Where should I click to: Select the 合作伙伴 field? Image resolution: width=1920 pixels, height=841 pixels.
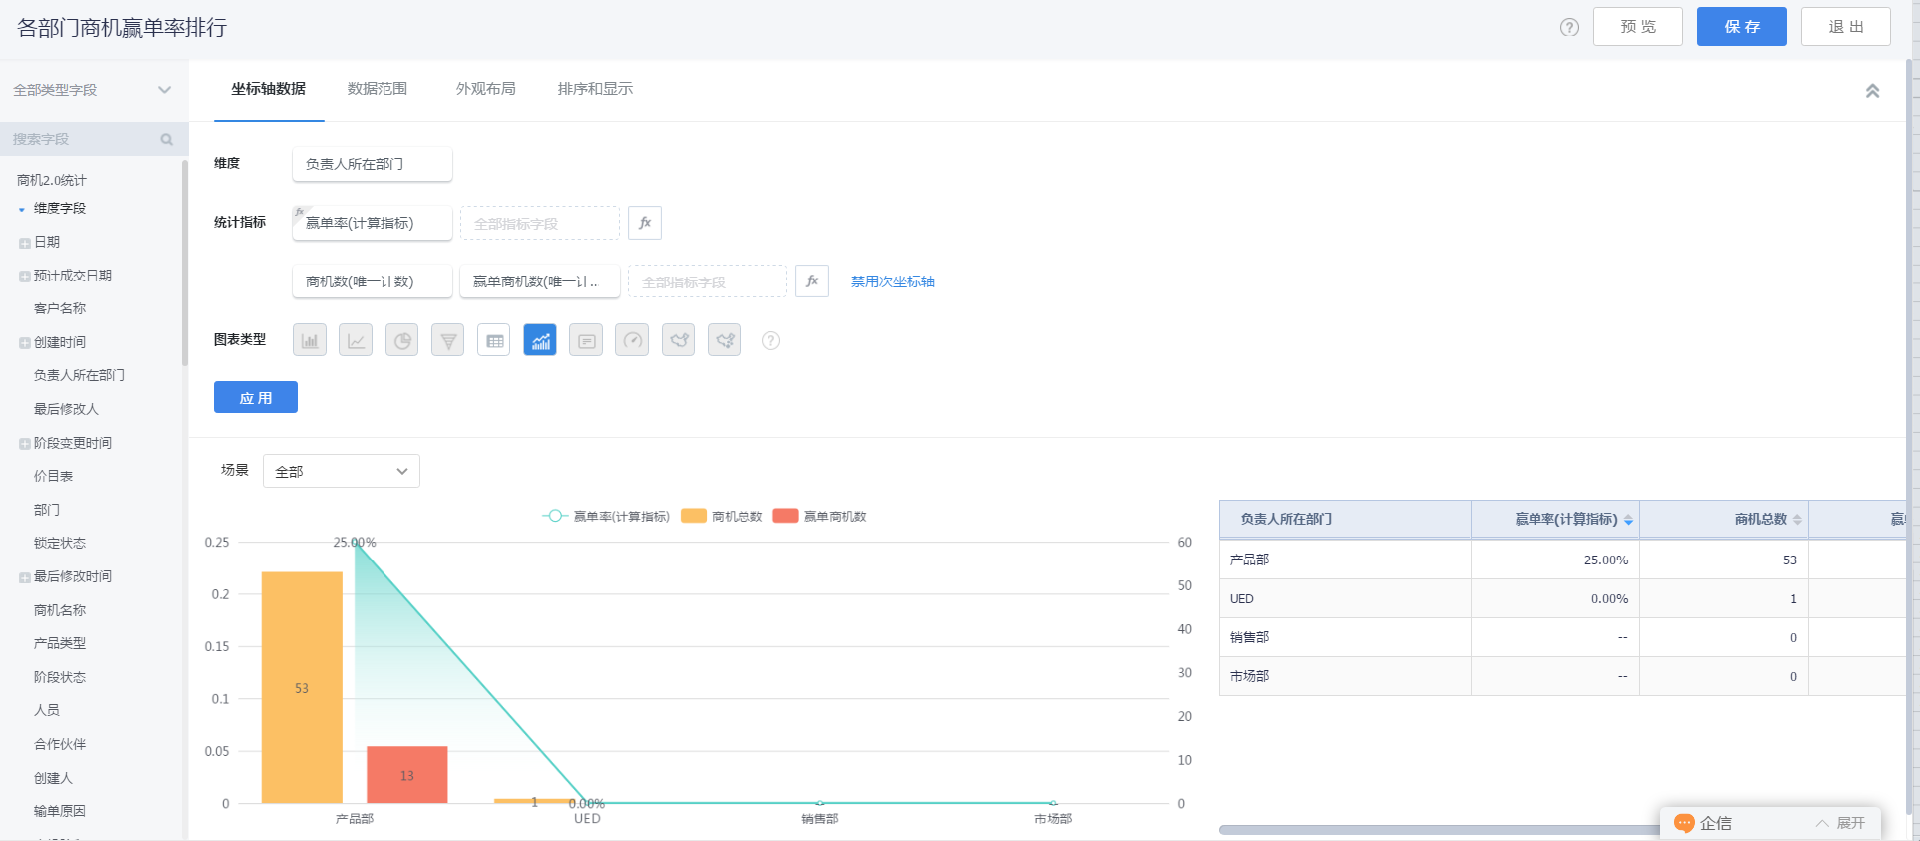click(x=60, y=745)
